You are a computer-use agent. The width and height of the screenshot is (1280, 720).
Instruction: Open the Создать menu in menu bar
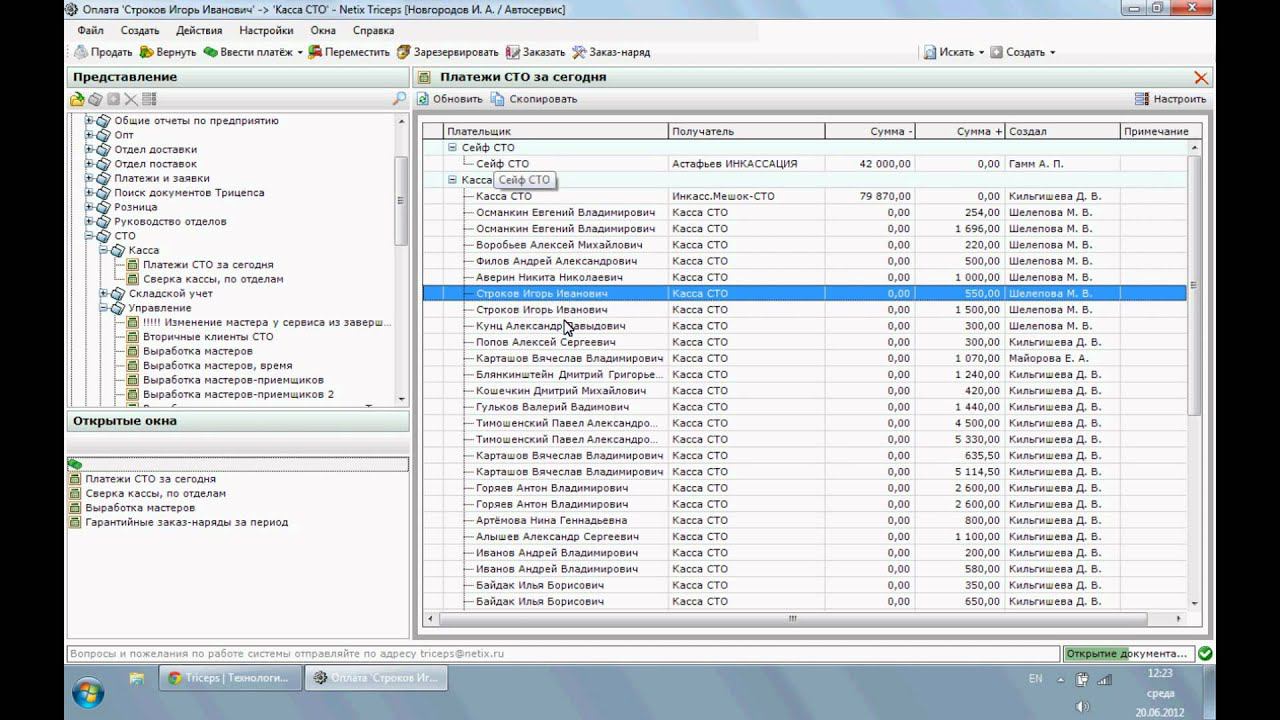pyautogui.click(x=140, y=31)
